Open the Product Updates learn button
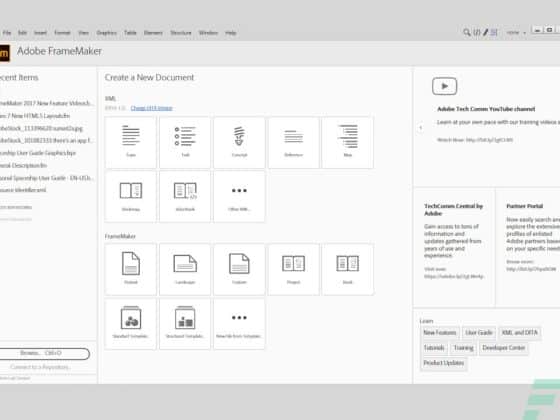 click(x=444, y=363)
